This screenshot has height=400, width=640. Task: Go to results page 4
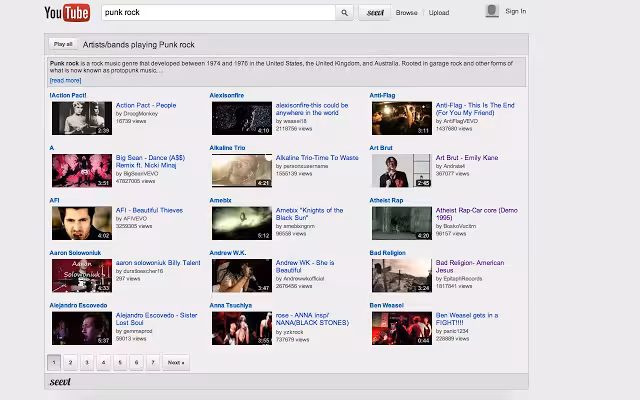103,362
